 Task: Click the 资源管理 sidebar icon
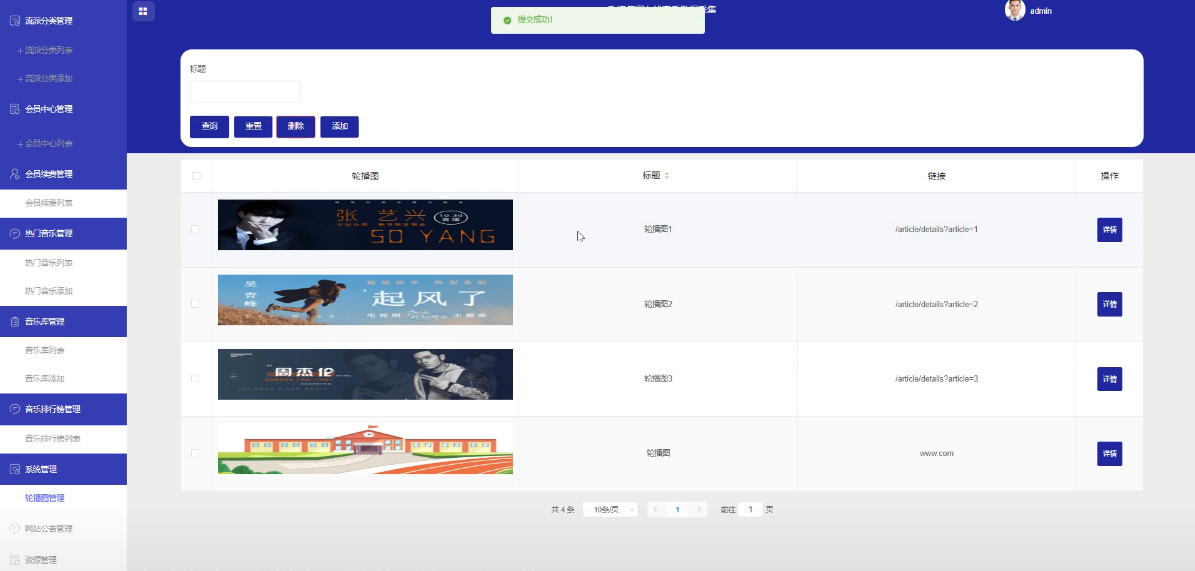[x=14, y=560]
